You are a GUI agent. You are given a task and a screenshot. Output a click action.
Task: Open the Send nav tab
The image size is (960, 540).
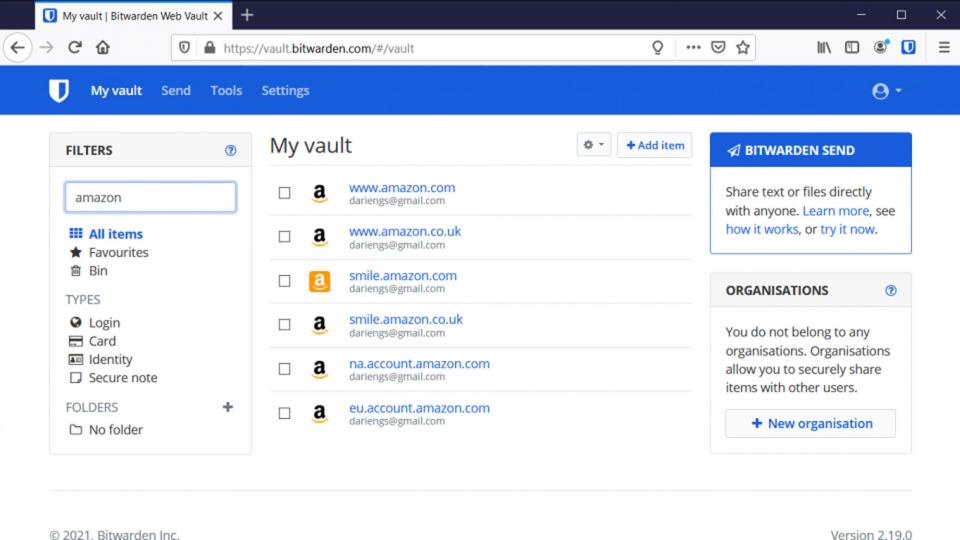[x=176, y=91]
